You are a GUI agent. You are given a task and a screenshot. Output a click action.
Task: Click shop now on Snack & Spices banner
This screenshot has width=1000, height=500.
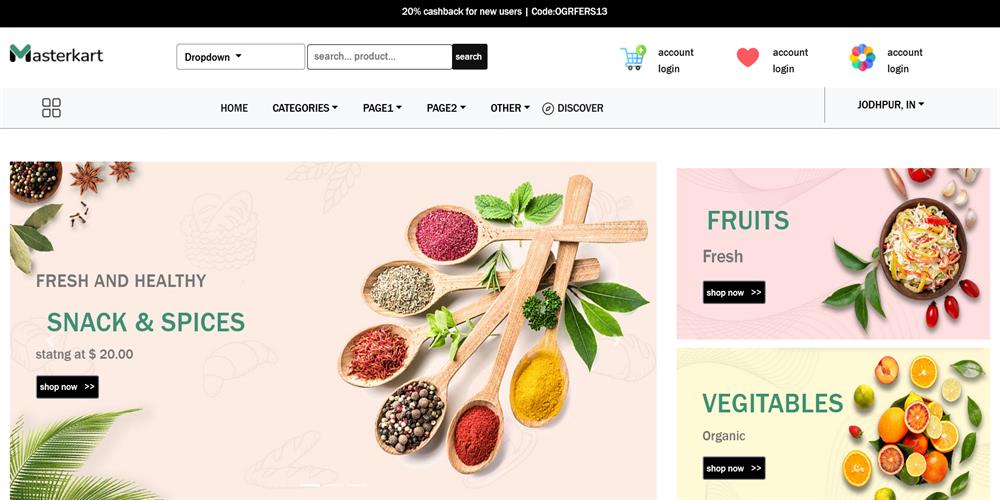[68, 387]
